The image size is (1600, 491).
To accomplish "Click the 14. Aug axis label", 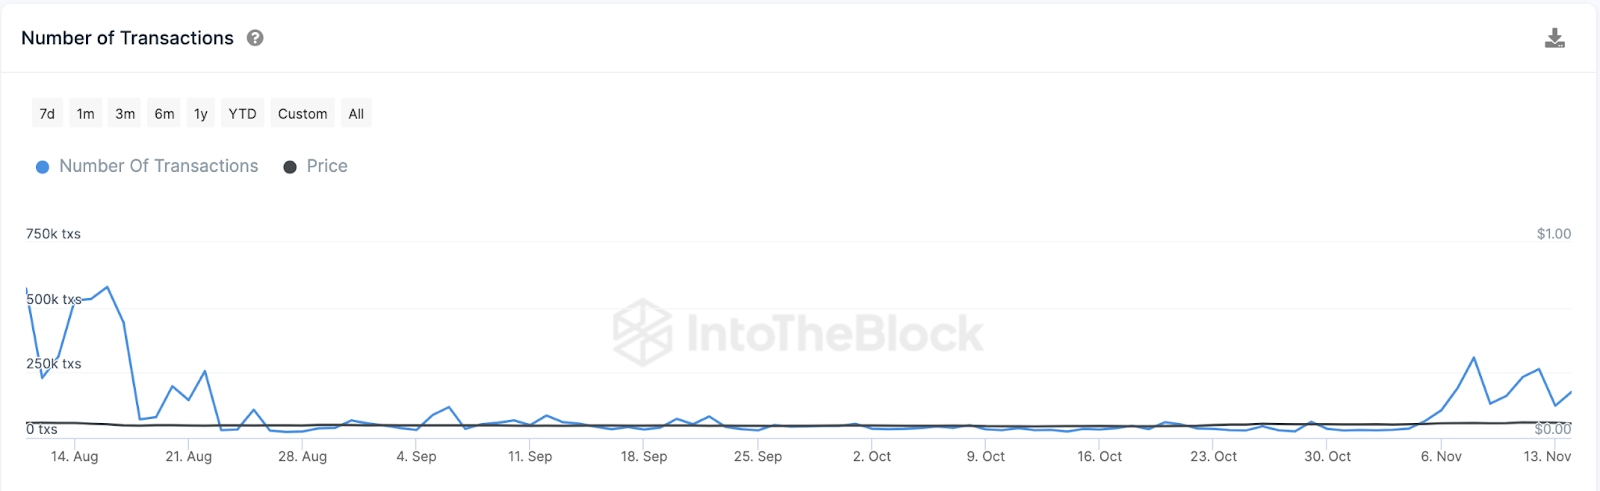I will pos(75,456).
